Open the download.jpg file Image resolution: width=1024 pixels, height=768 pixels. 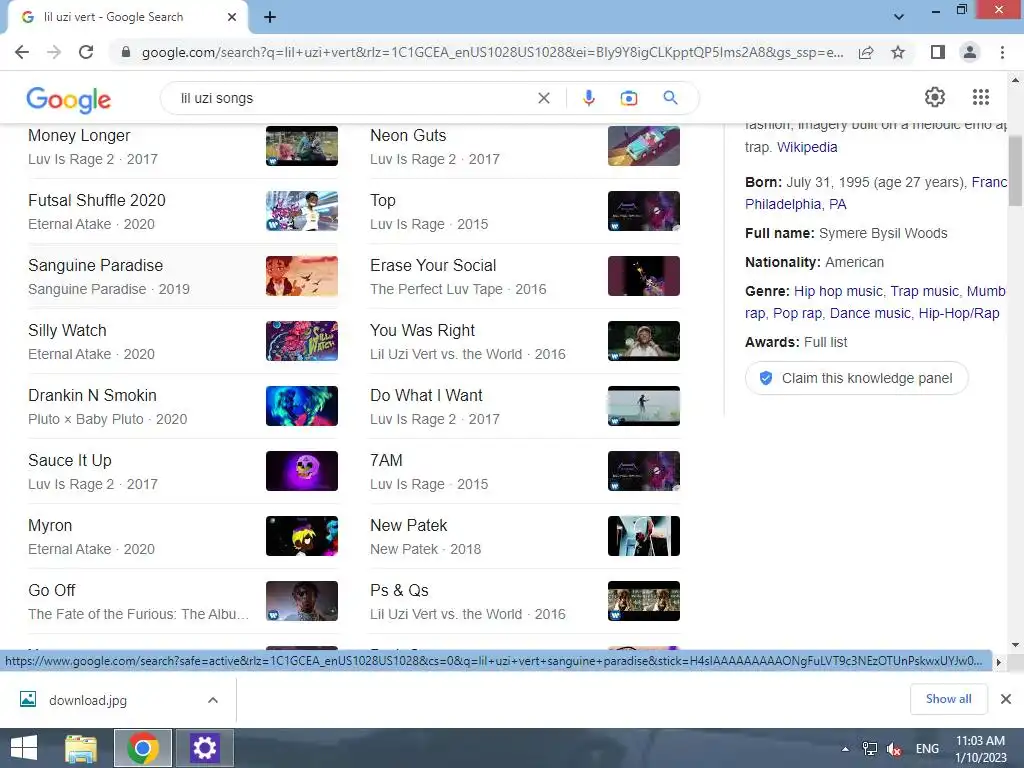point(88,700)
